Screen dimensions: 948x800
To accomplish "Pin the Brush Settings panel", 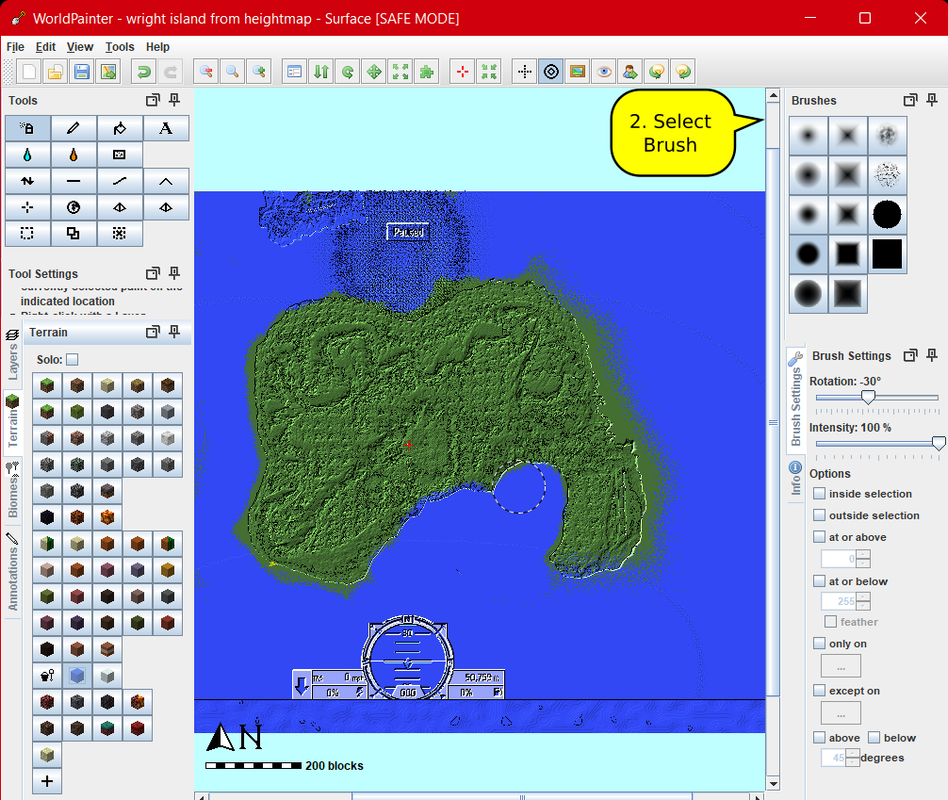I will [932, 356].
